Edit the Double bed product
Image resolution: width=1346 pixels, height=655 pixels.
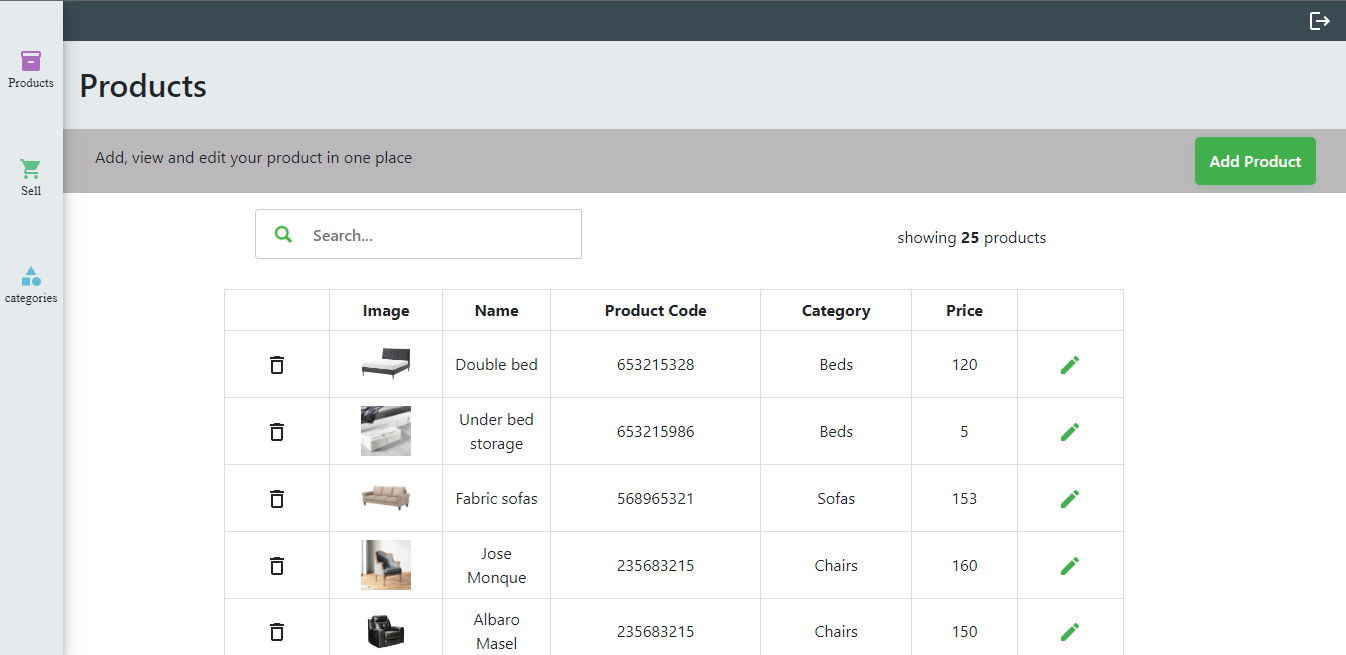click(1070, 364)
